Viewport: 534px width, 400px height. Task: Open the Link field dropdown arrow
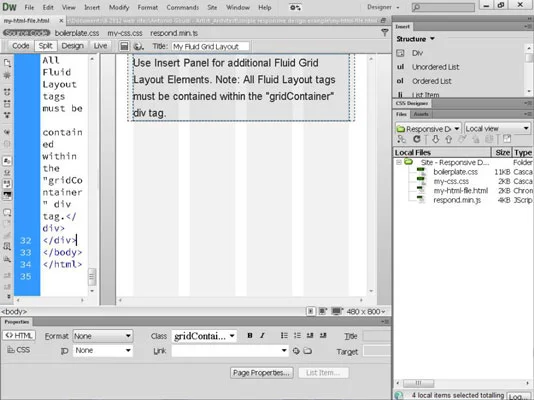coord(283,351)
